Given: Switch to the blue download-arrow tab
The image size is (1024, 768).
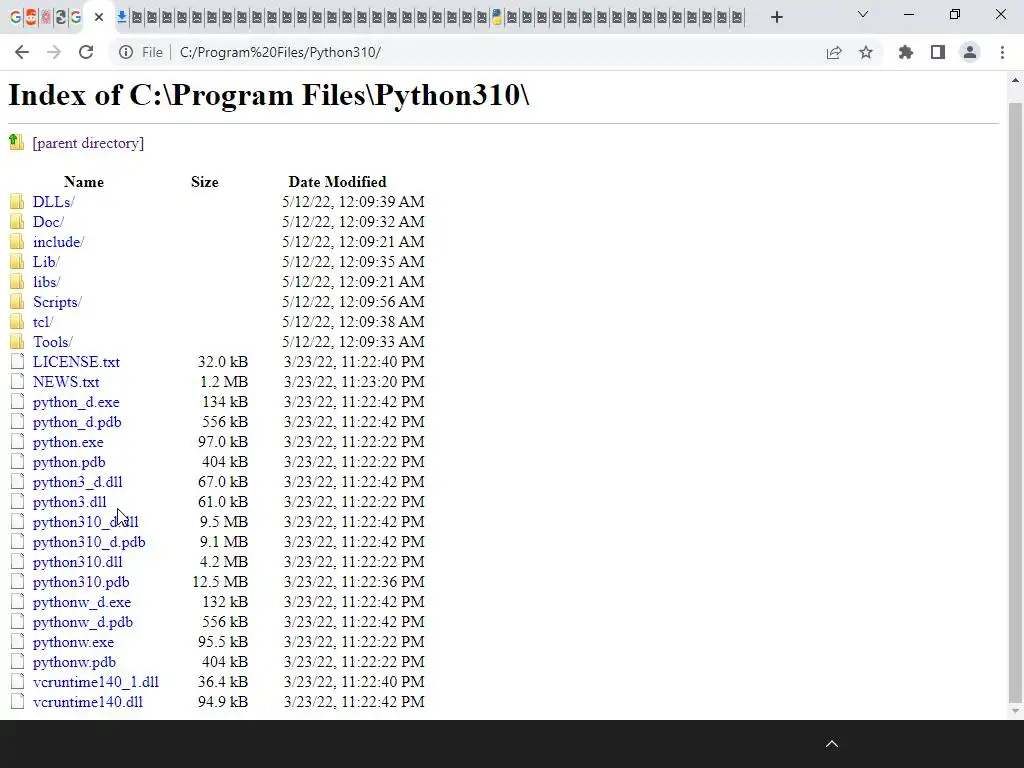Looking at the screenshot, I should coord(121,18).
